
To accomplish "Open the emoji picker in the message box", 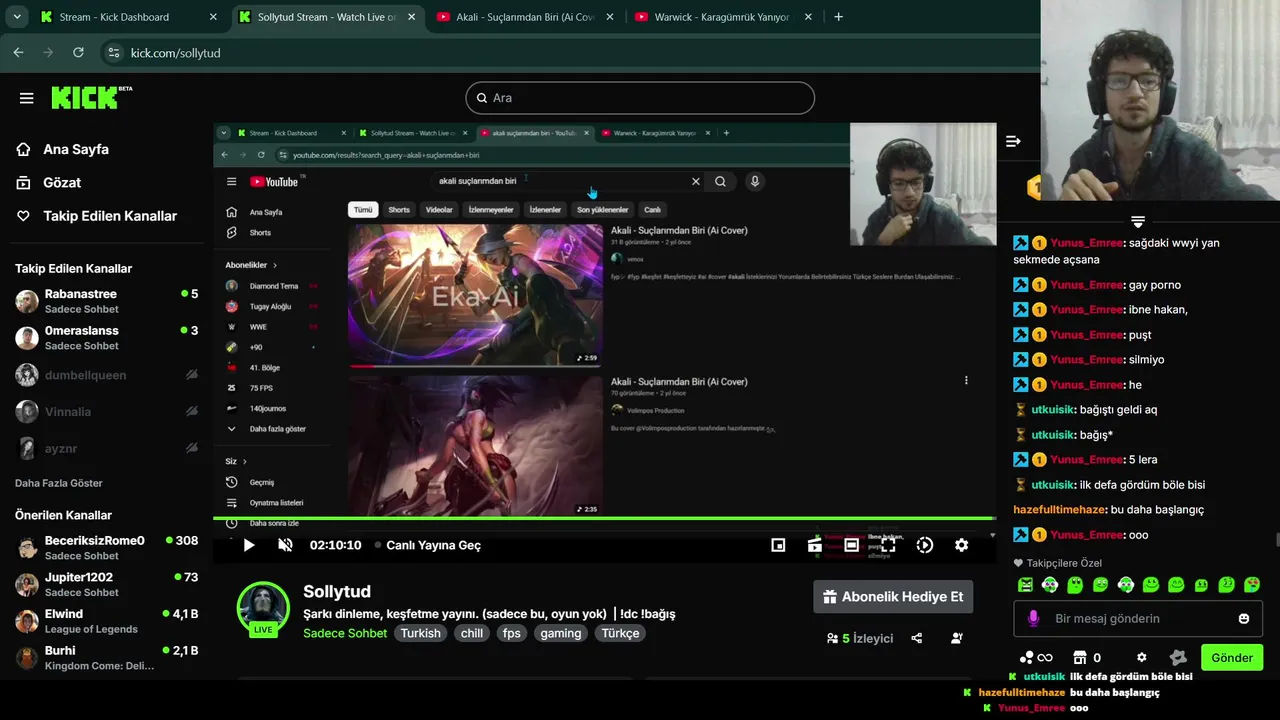I will [x=1244, y=618].
